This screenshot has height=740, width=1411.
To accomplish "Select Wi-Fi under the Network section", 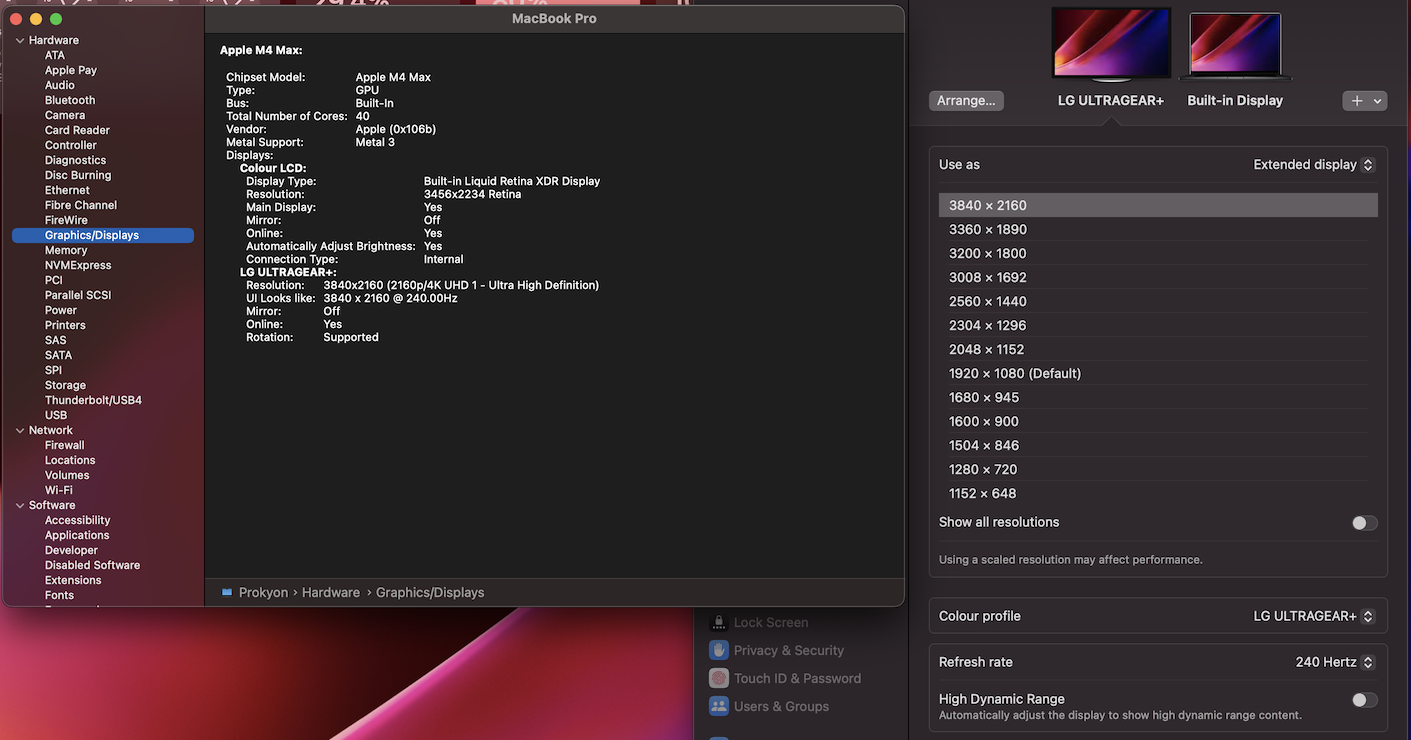I will click(x=59, y=489).
